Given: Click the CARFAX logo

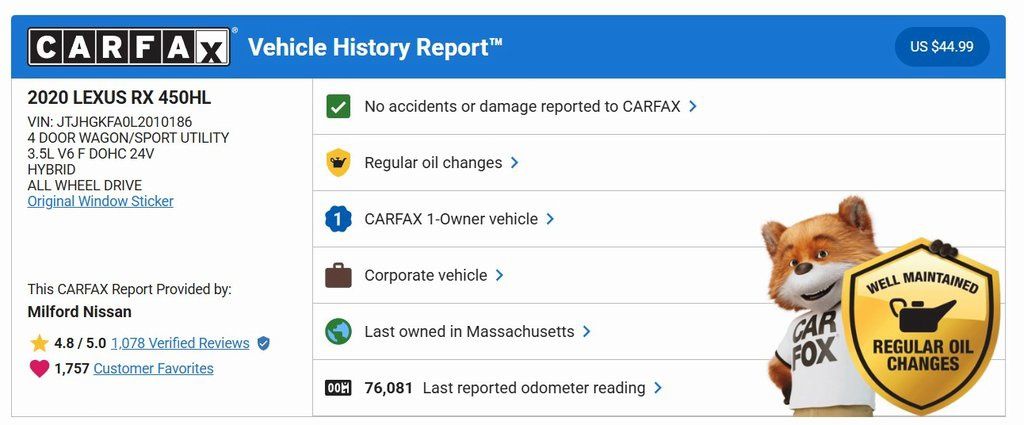Looking at the screenshot, I should point(129,47).
